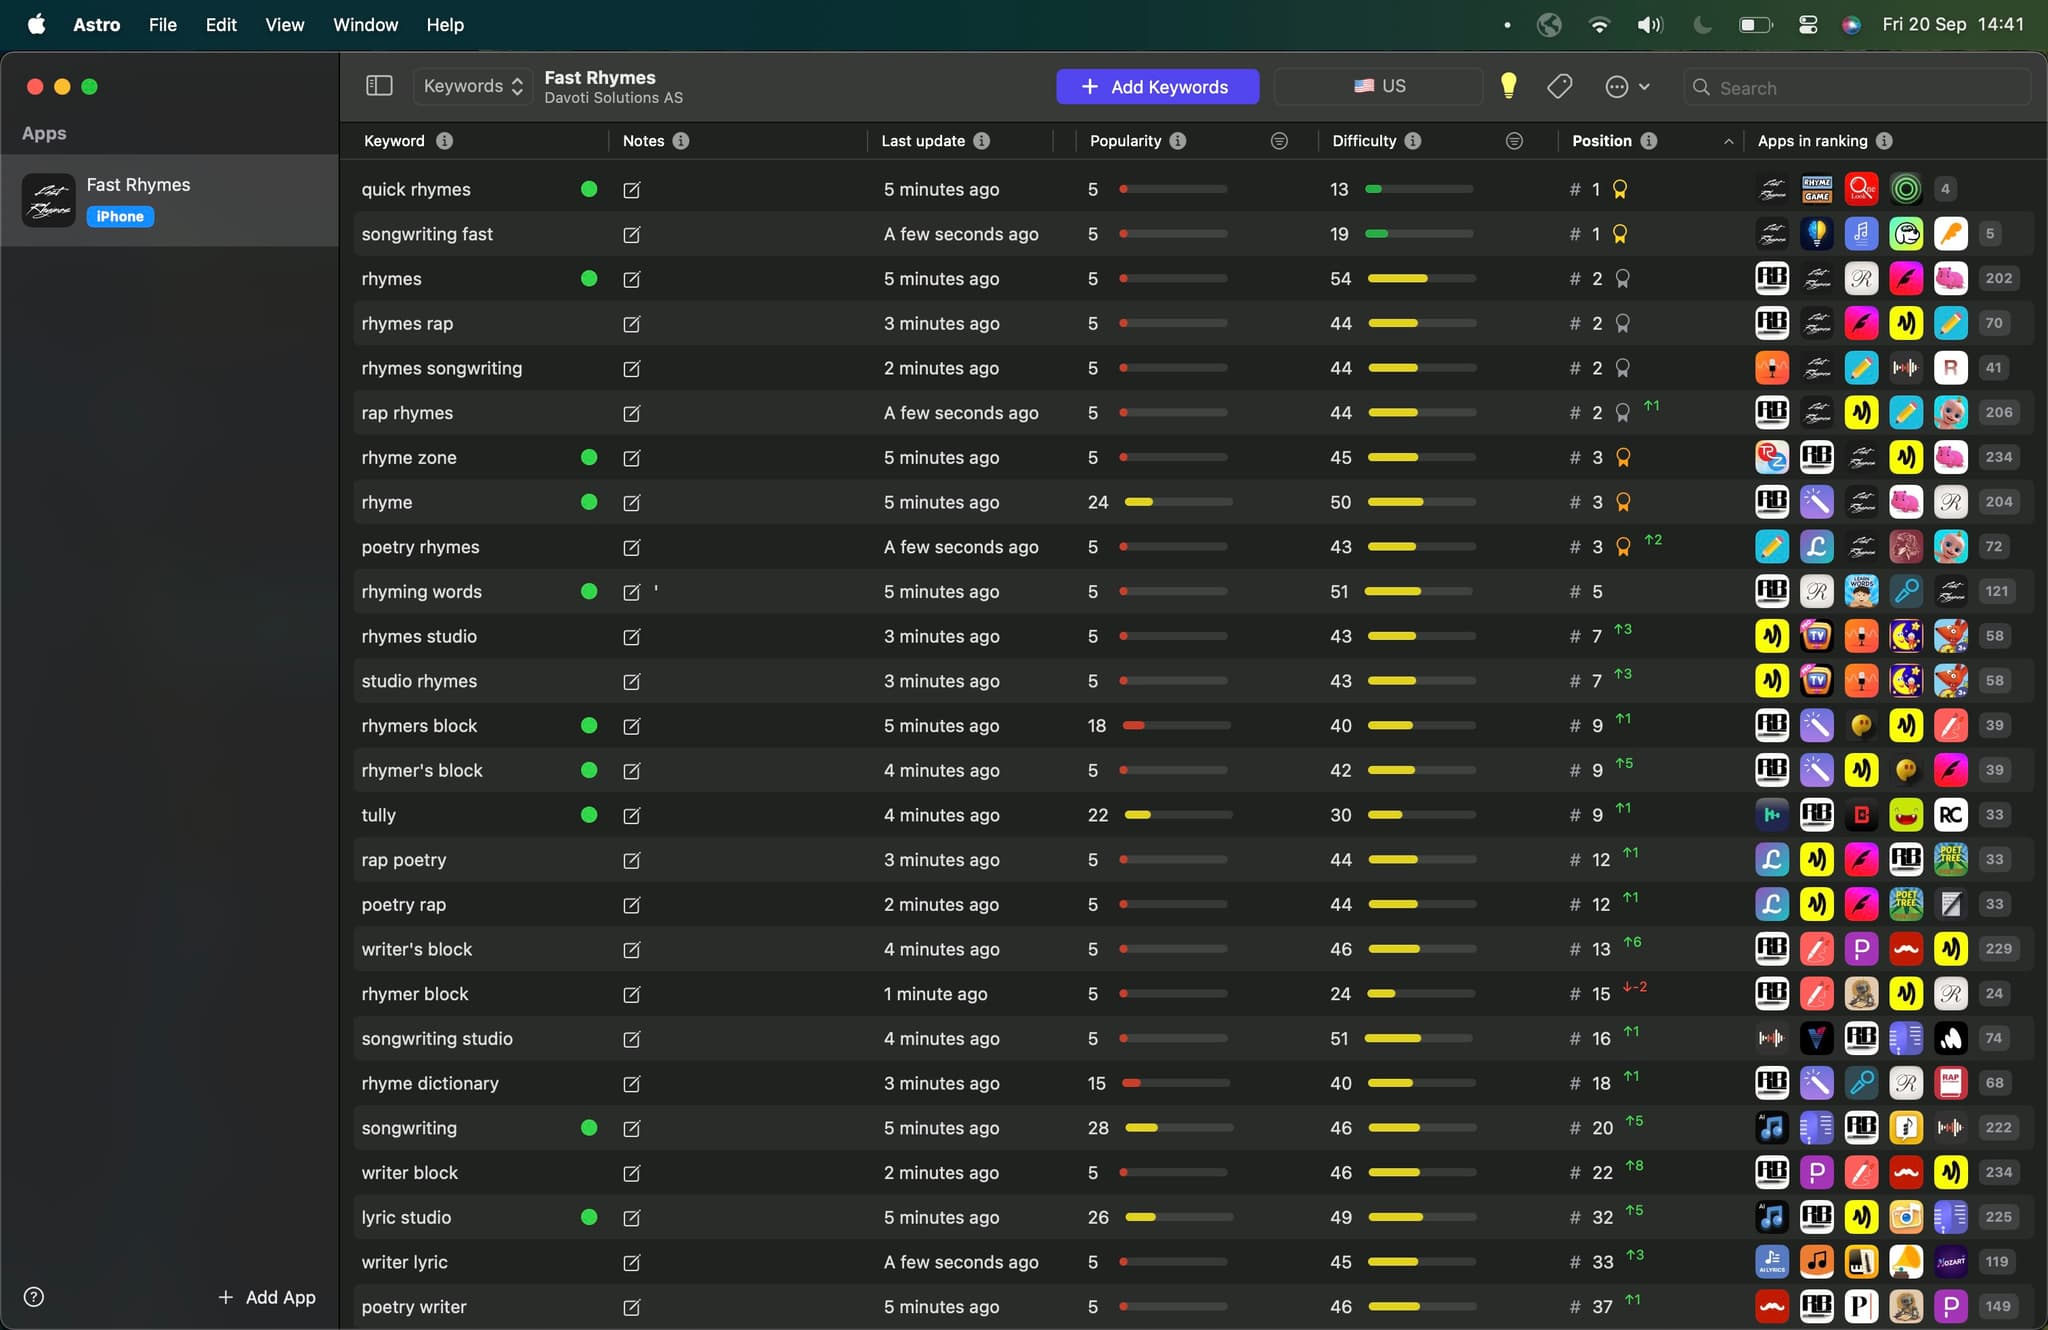Toggle green dot for 'tully' keyword
Screen dimensions: 2048x1330
click(x=589, y=815)
